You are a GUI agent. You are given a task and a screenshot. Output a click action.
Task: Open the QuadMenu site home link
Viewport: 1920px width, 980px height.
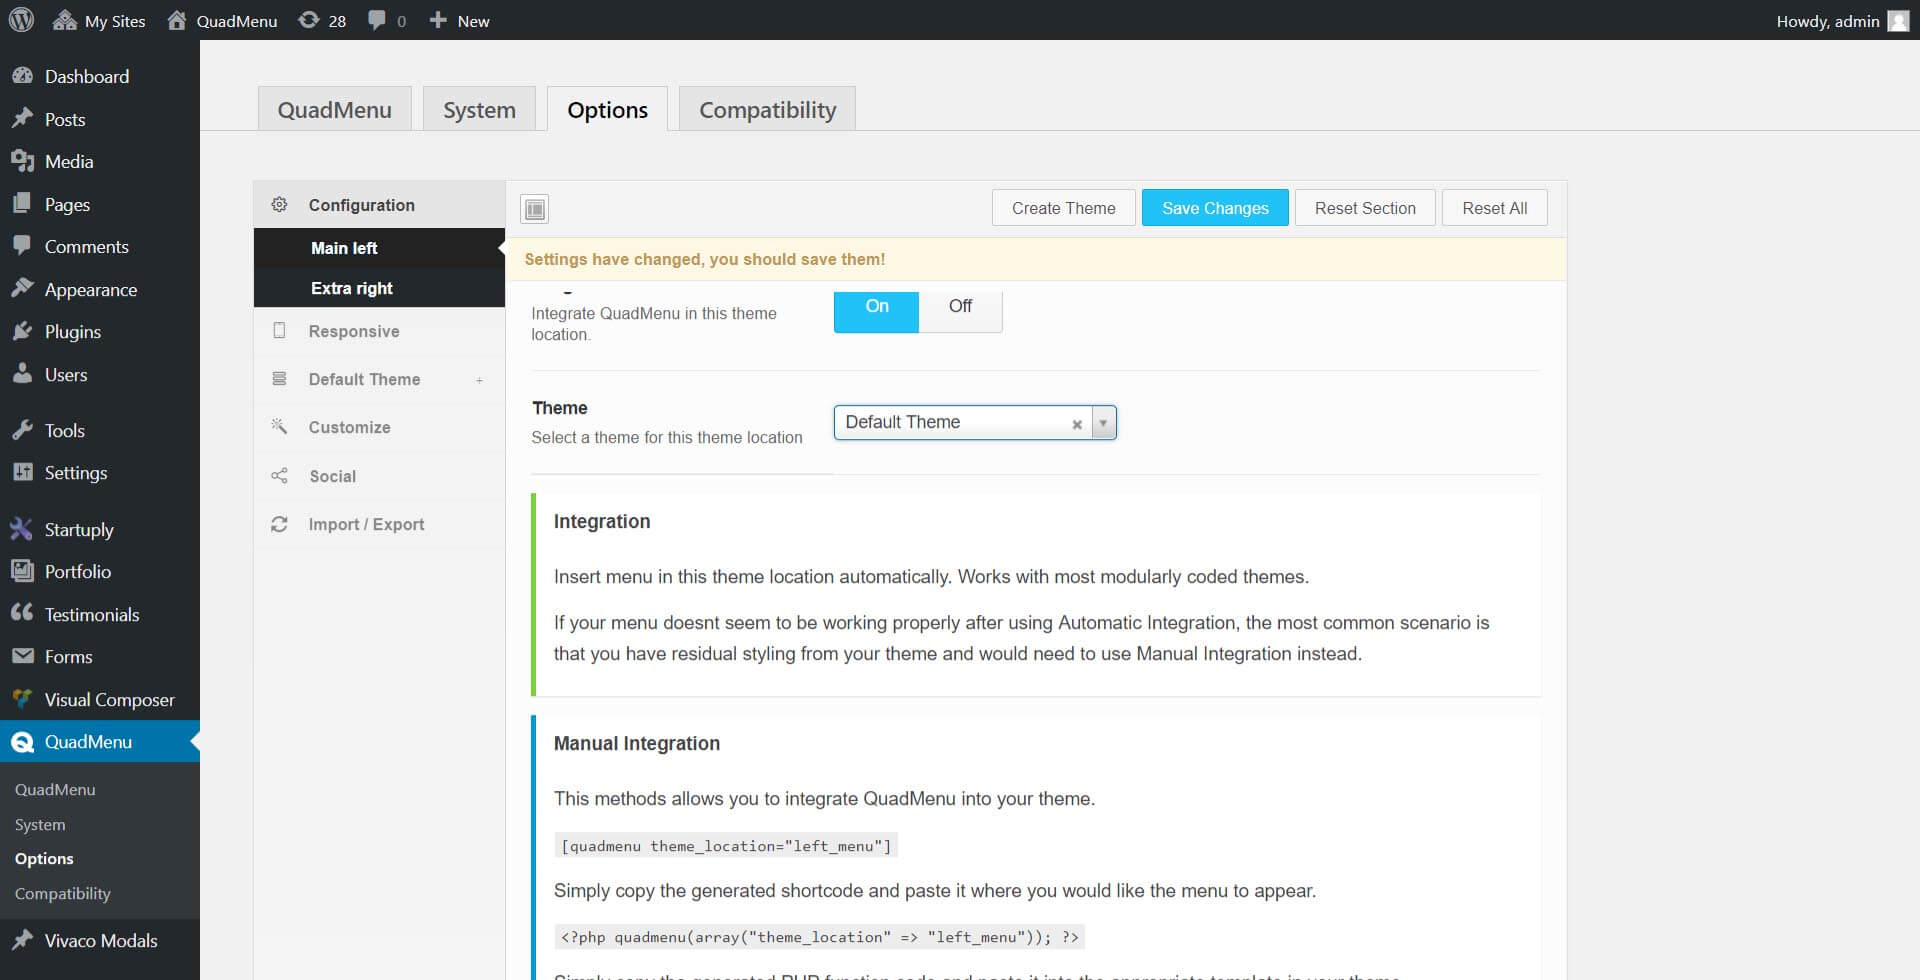point(222,21)
